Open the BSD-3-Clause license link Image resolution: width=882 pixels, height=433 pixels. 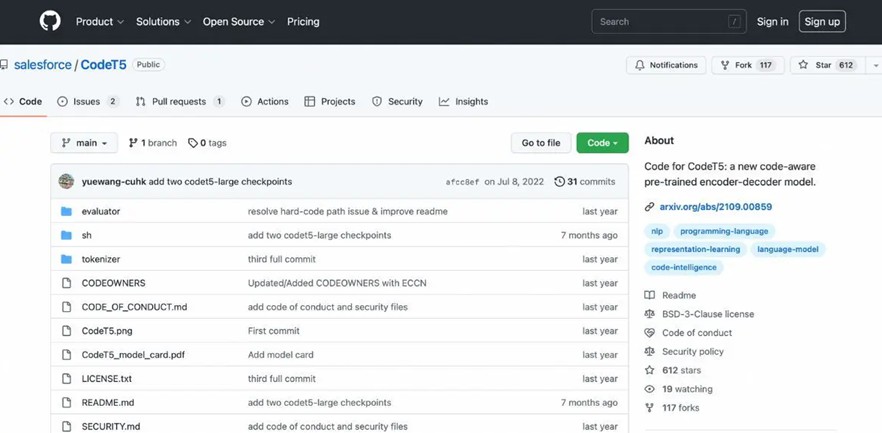coord(699,314)
